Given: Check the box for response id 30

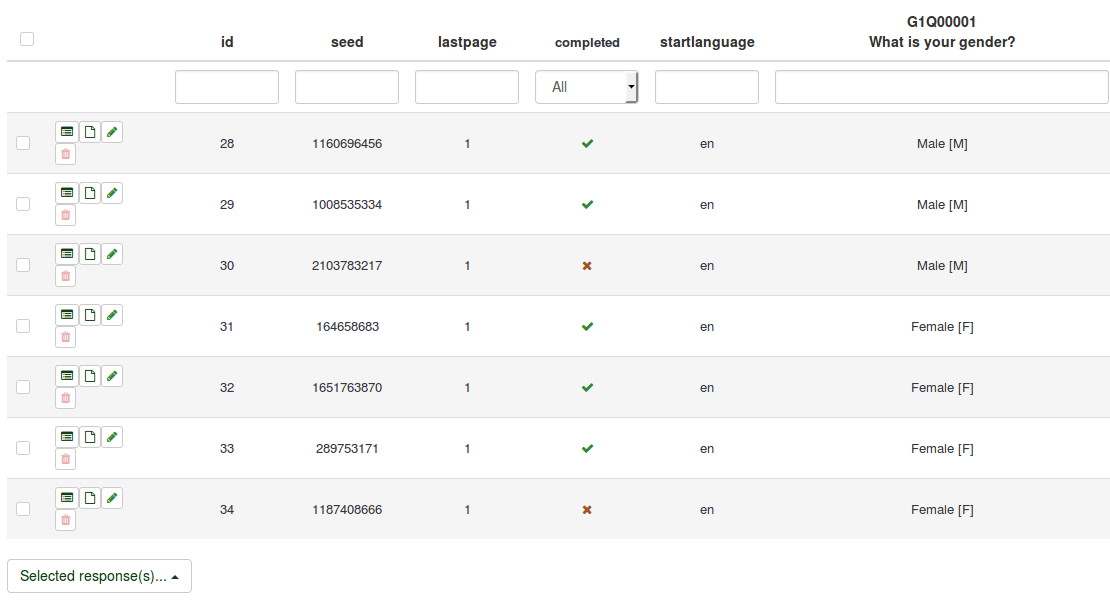Looking at the screenshot, I should [23, 265].
